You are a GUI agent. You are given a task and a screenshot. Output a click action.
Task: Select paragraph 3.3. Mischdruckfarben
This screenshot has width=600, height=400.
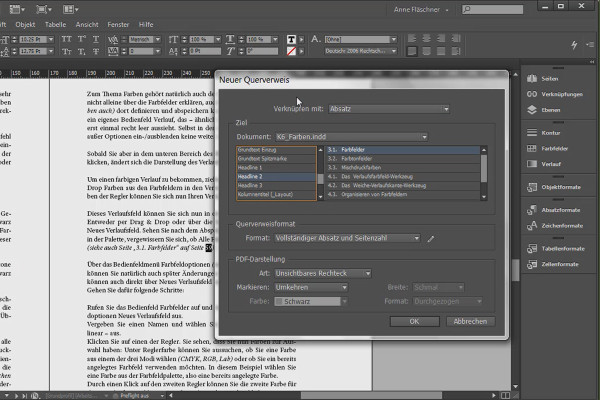[403, 168]
